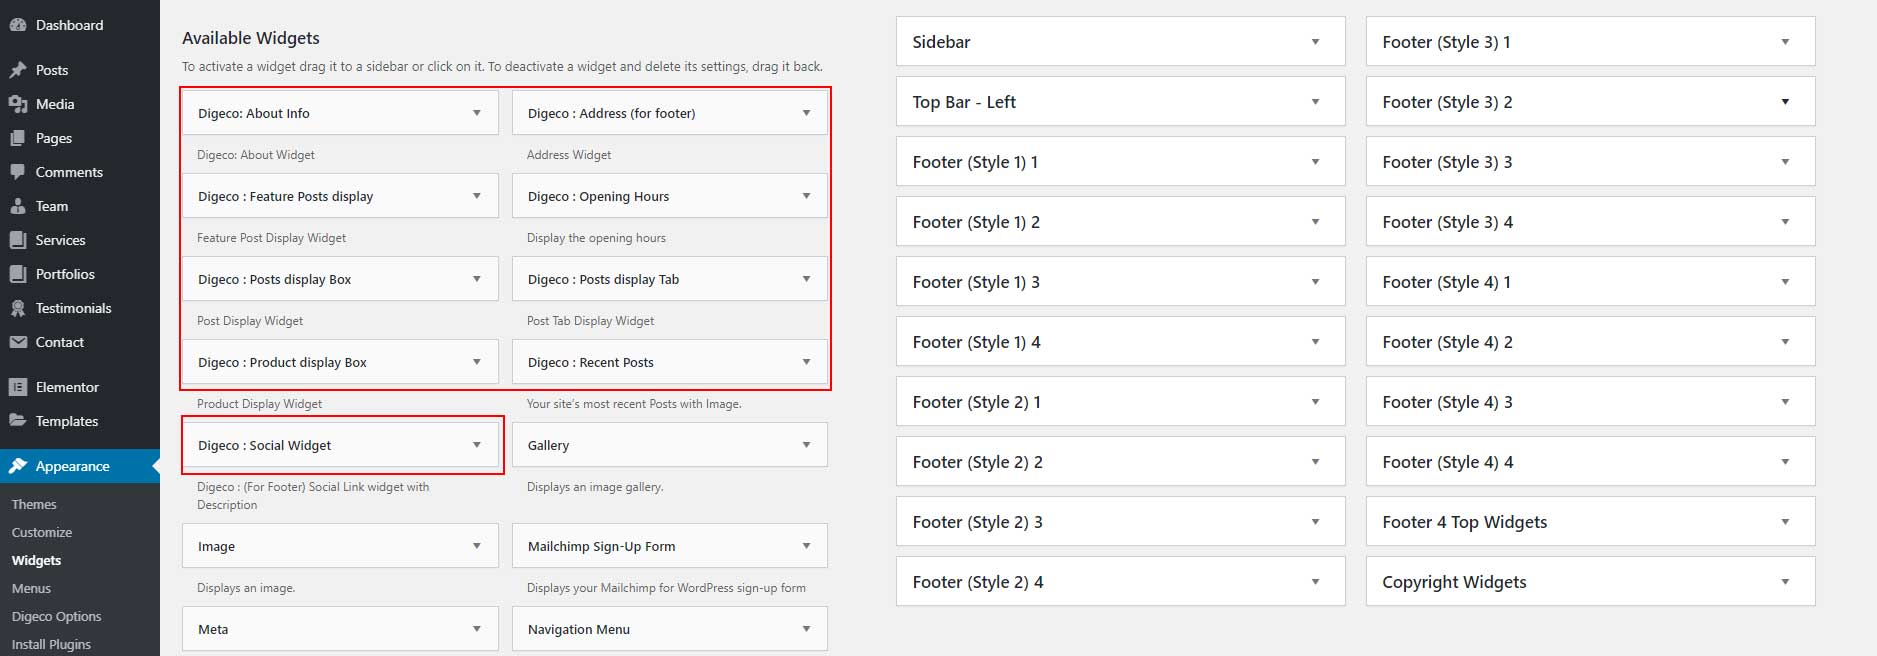Open Digeco Options link
The height and width of the screenshot is (656, 1877).
[x=57, y=617]
